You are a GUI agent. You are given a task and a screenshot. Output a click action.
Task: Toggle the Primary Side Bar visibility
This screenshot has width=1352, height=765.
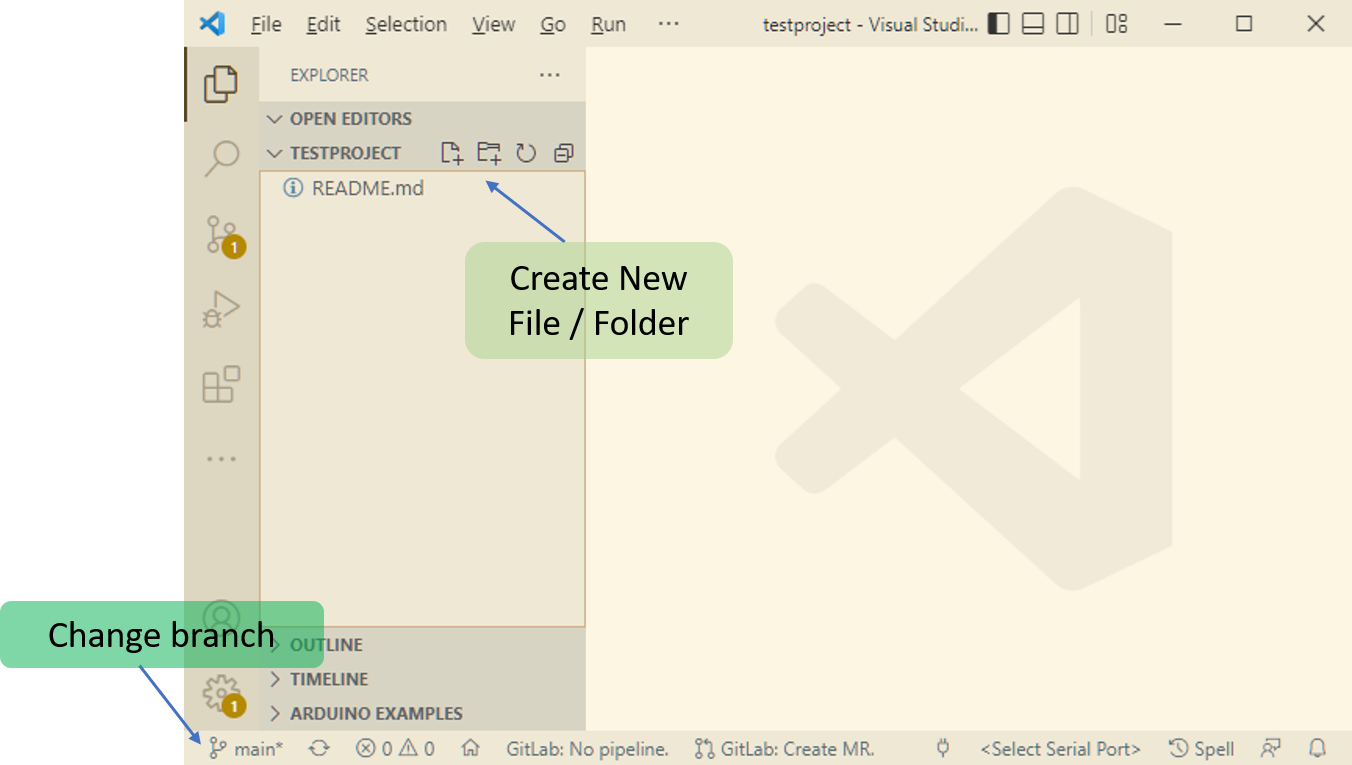pos(998,23)
